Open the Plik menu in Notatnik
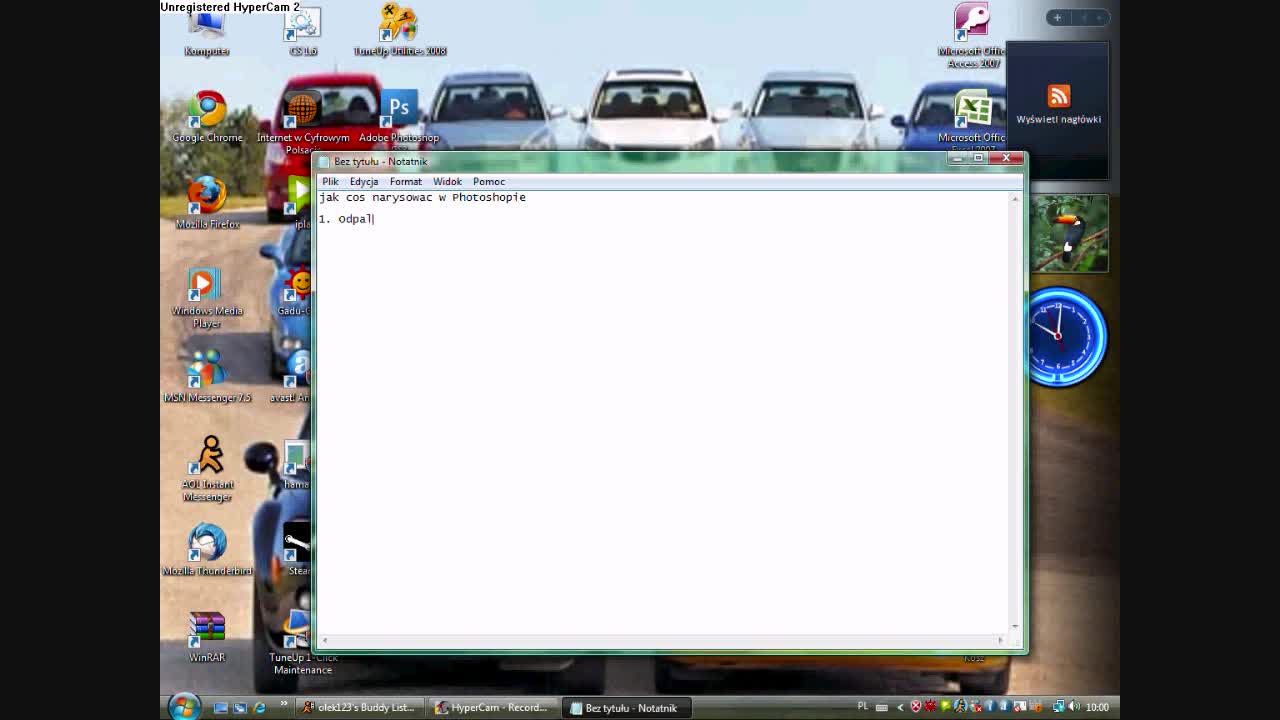 click(330, 181)
